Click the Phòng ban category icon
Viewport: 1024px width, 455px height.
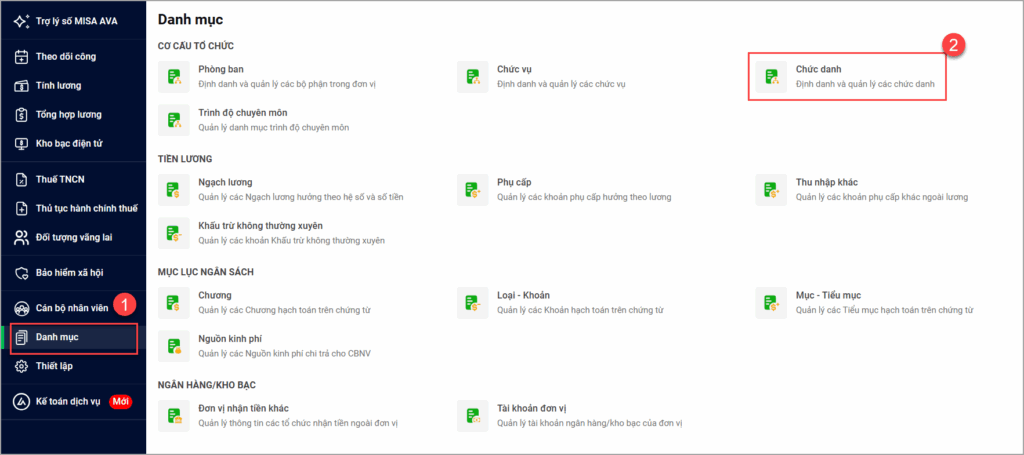pyautogui.click(x=175, y=77)
